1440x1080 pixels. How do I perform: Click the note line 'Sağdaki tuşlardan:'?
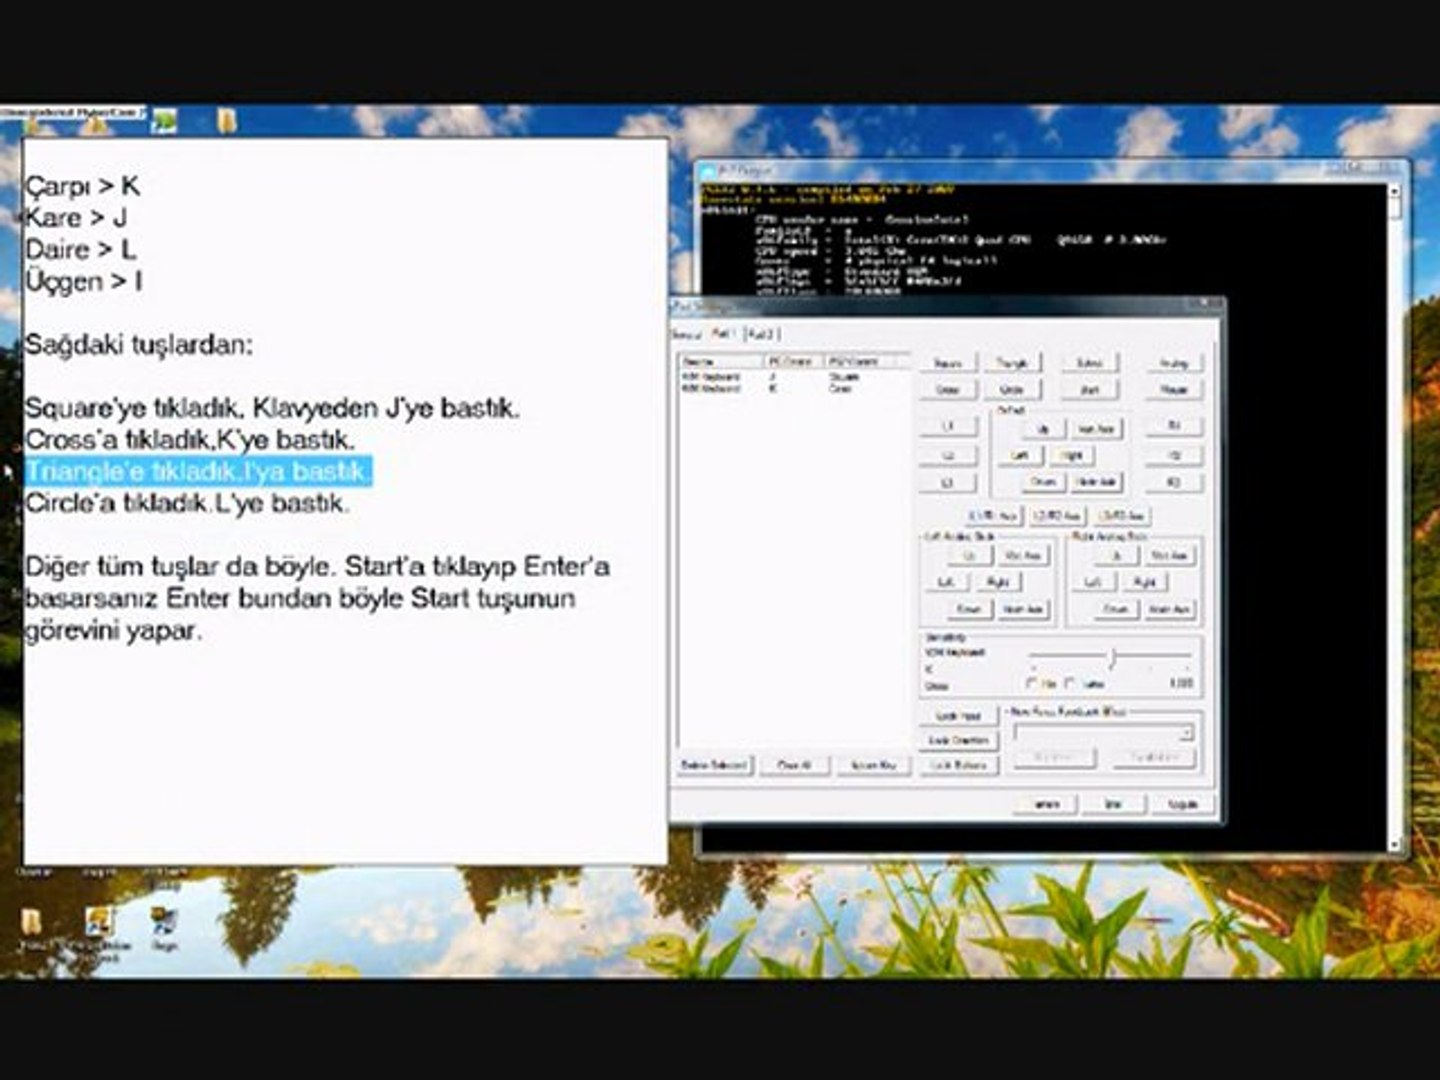(x=139, y=346)
